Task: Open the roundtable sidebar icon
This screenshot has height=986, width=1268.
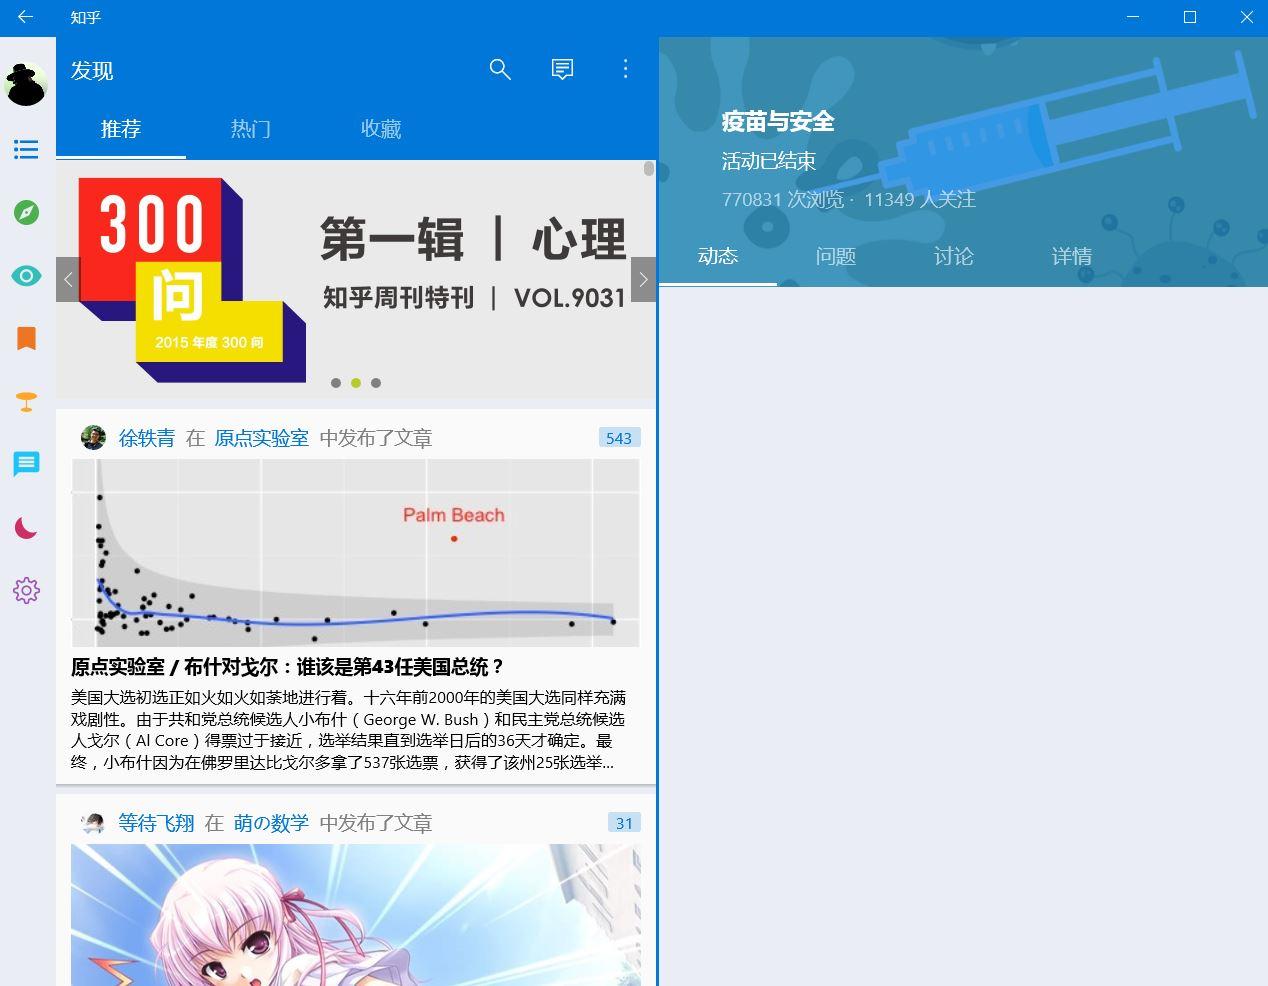Action: coord(26,402)
